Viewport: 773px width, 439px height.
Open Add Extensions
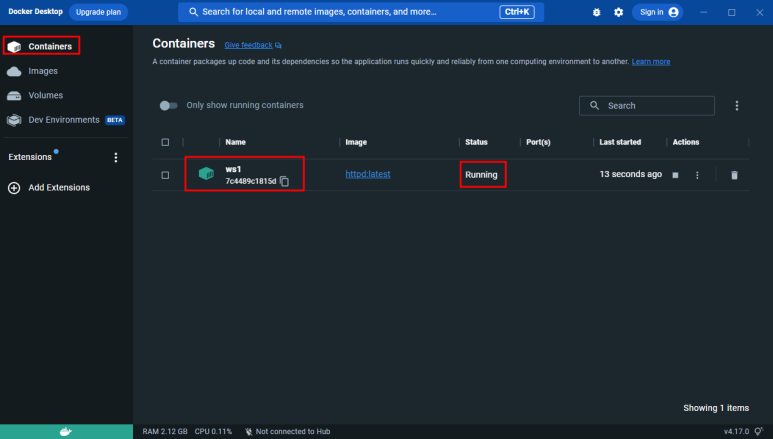point(59,187)
